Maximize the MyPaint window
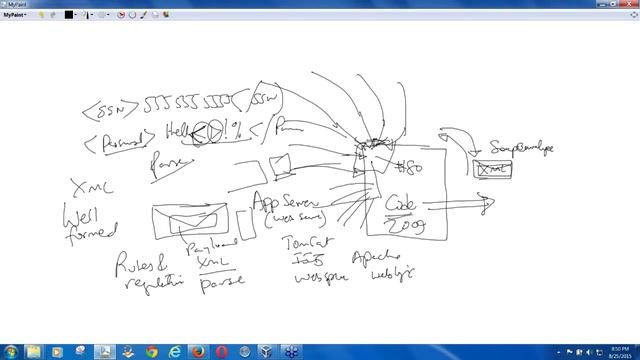This screenshot has width=640, height=360. tap(613, 4)
